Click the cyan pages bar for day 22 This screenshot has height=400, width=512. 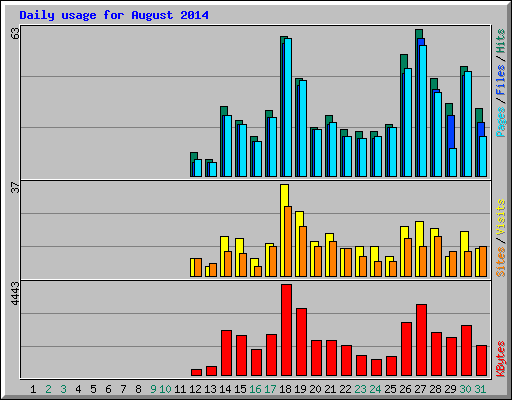click(x=348, y=156)
